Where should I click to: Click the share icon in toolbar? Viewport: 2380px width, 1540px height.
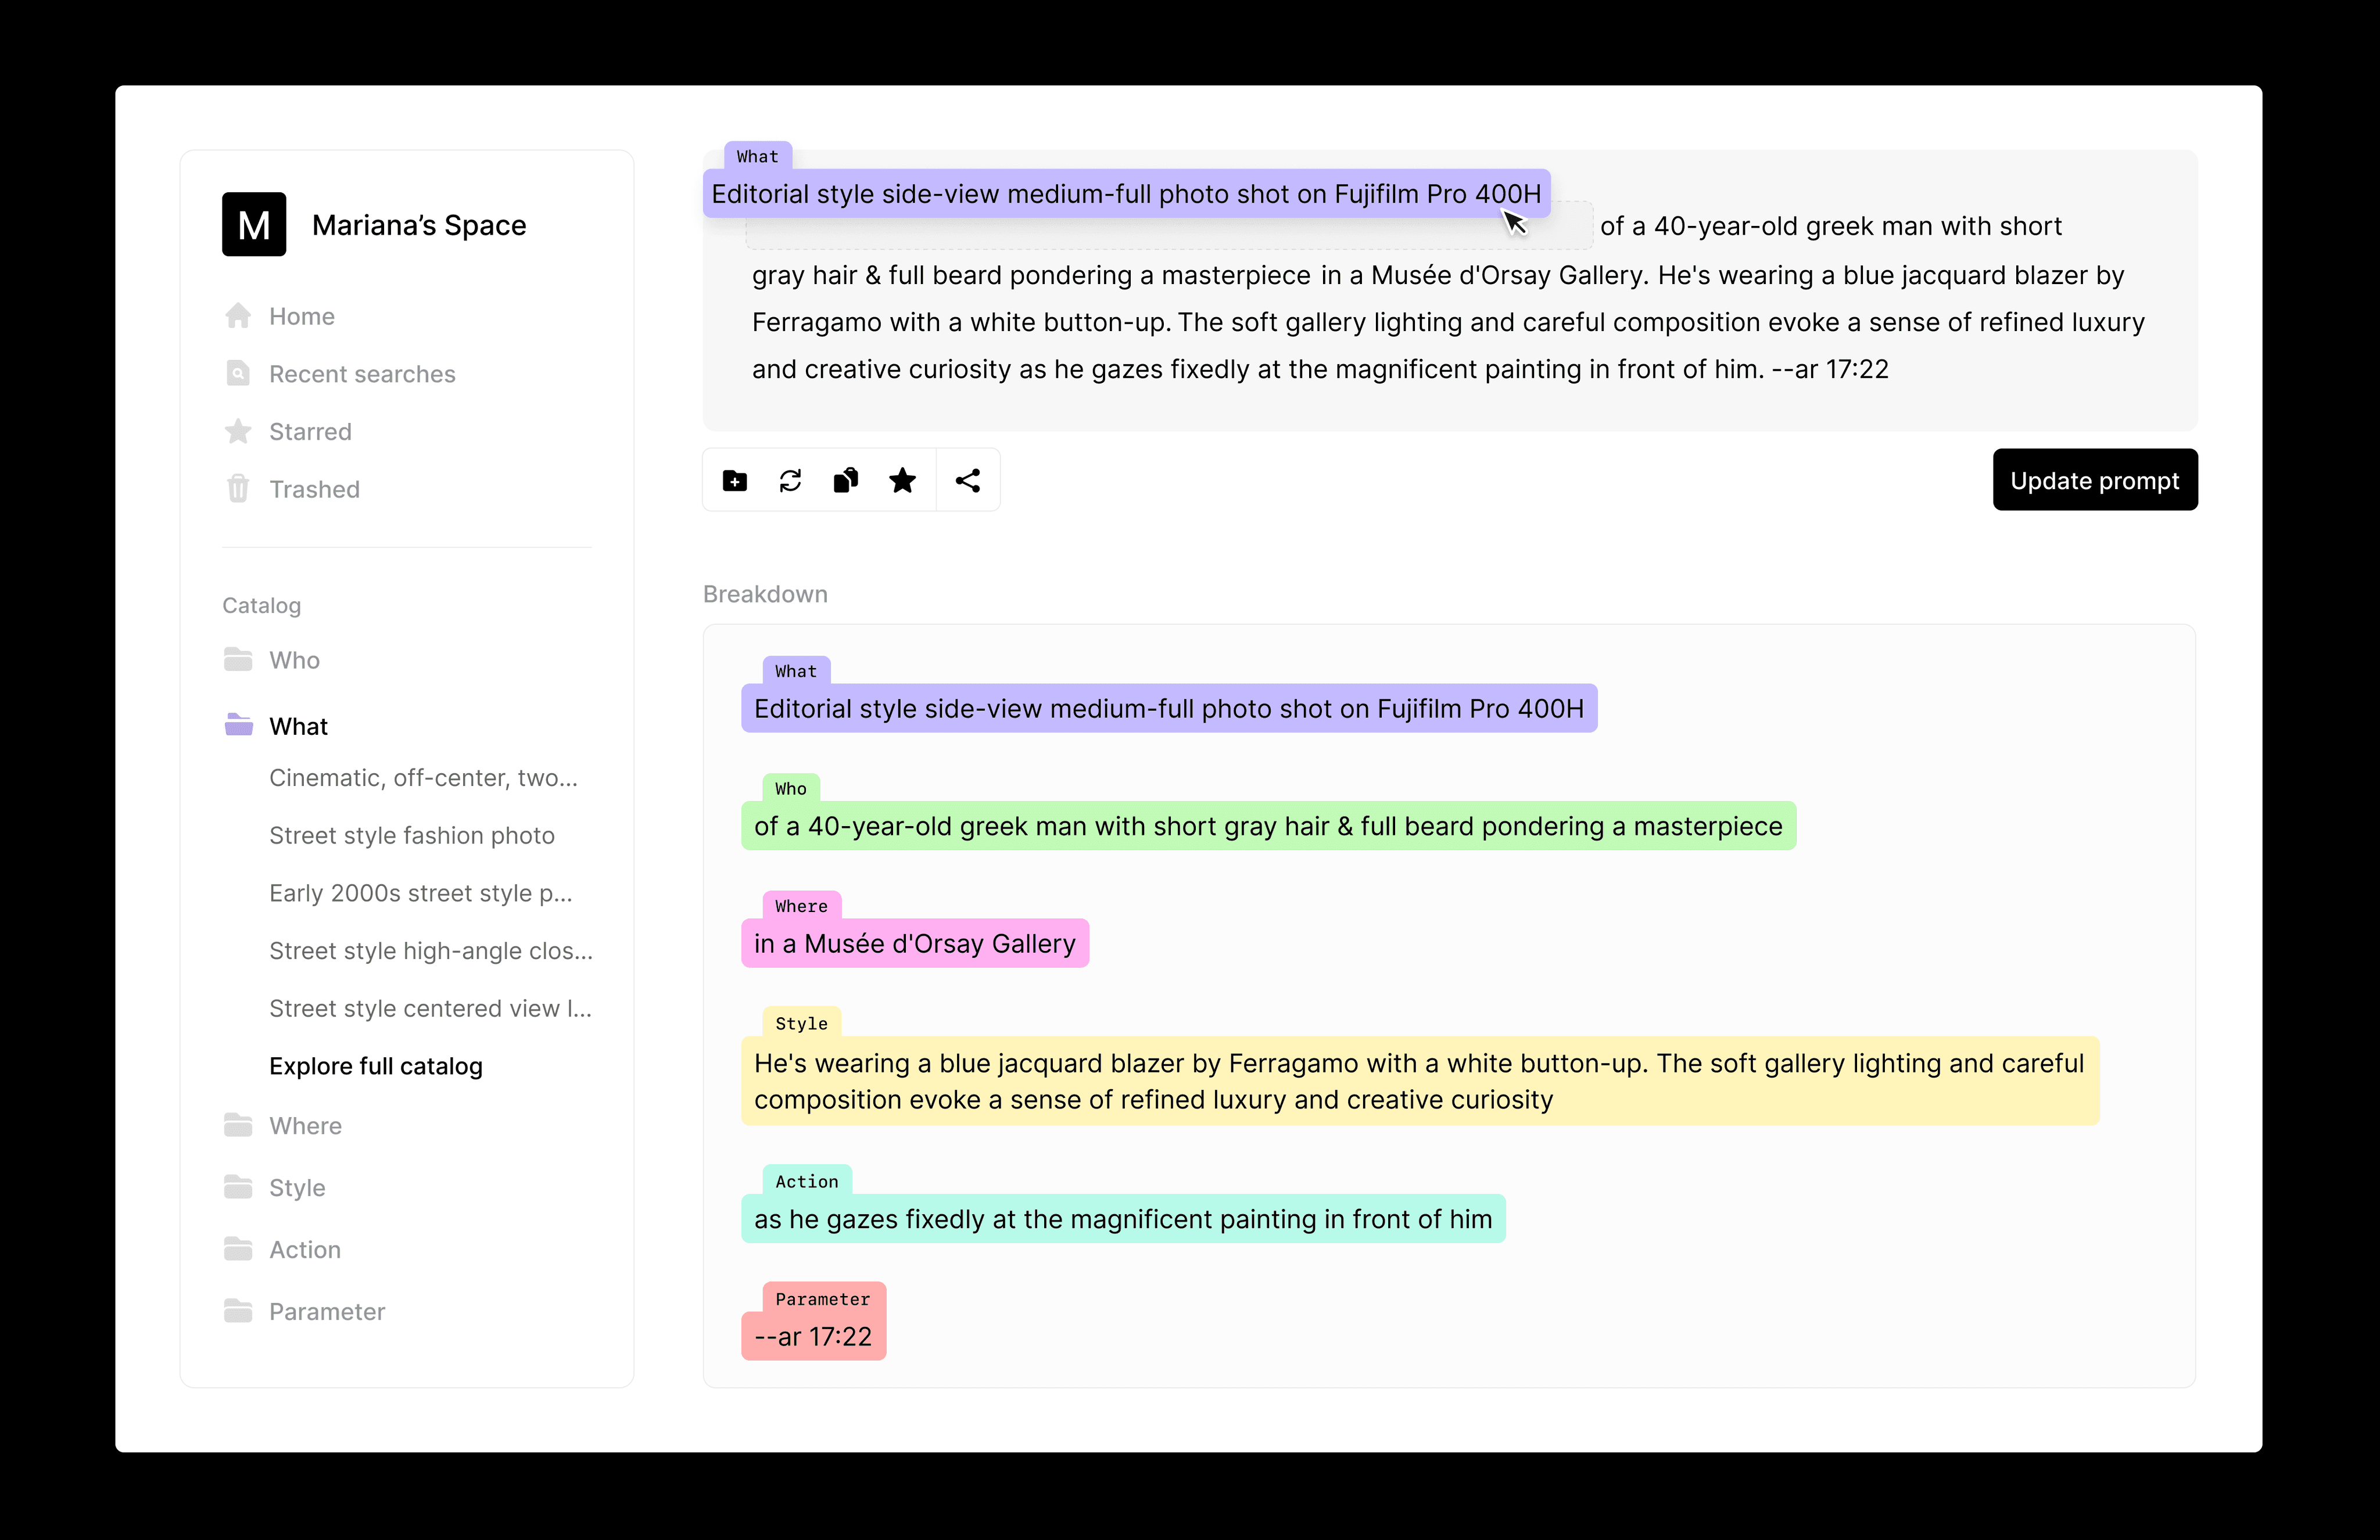coord(967,481)
